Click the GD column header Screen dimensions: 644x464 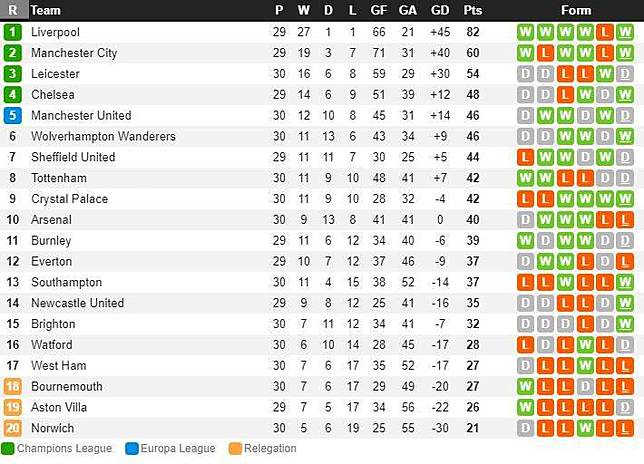[439, 11]
